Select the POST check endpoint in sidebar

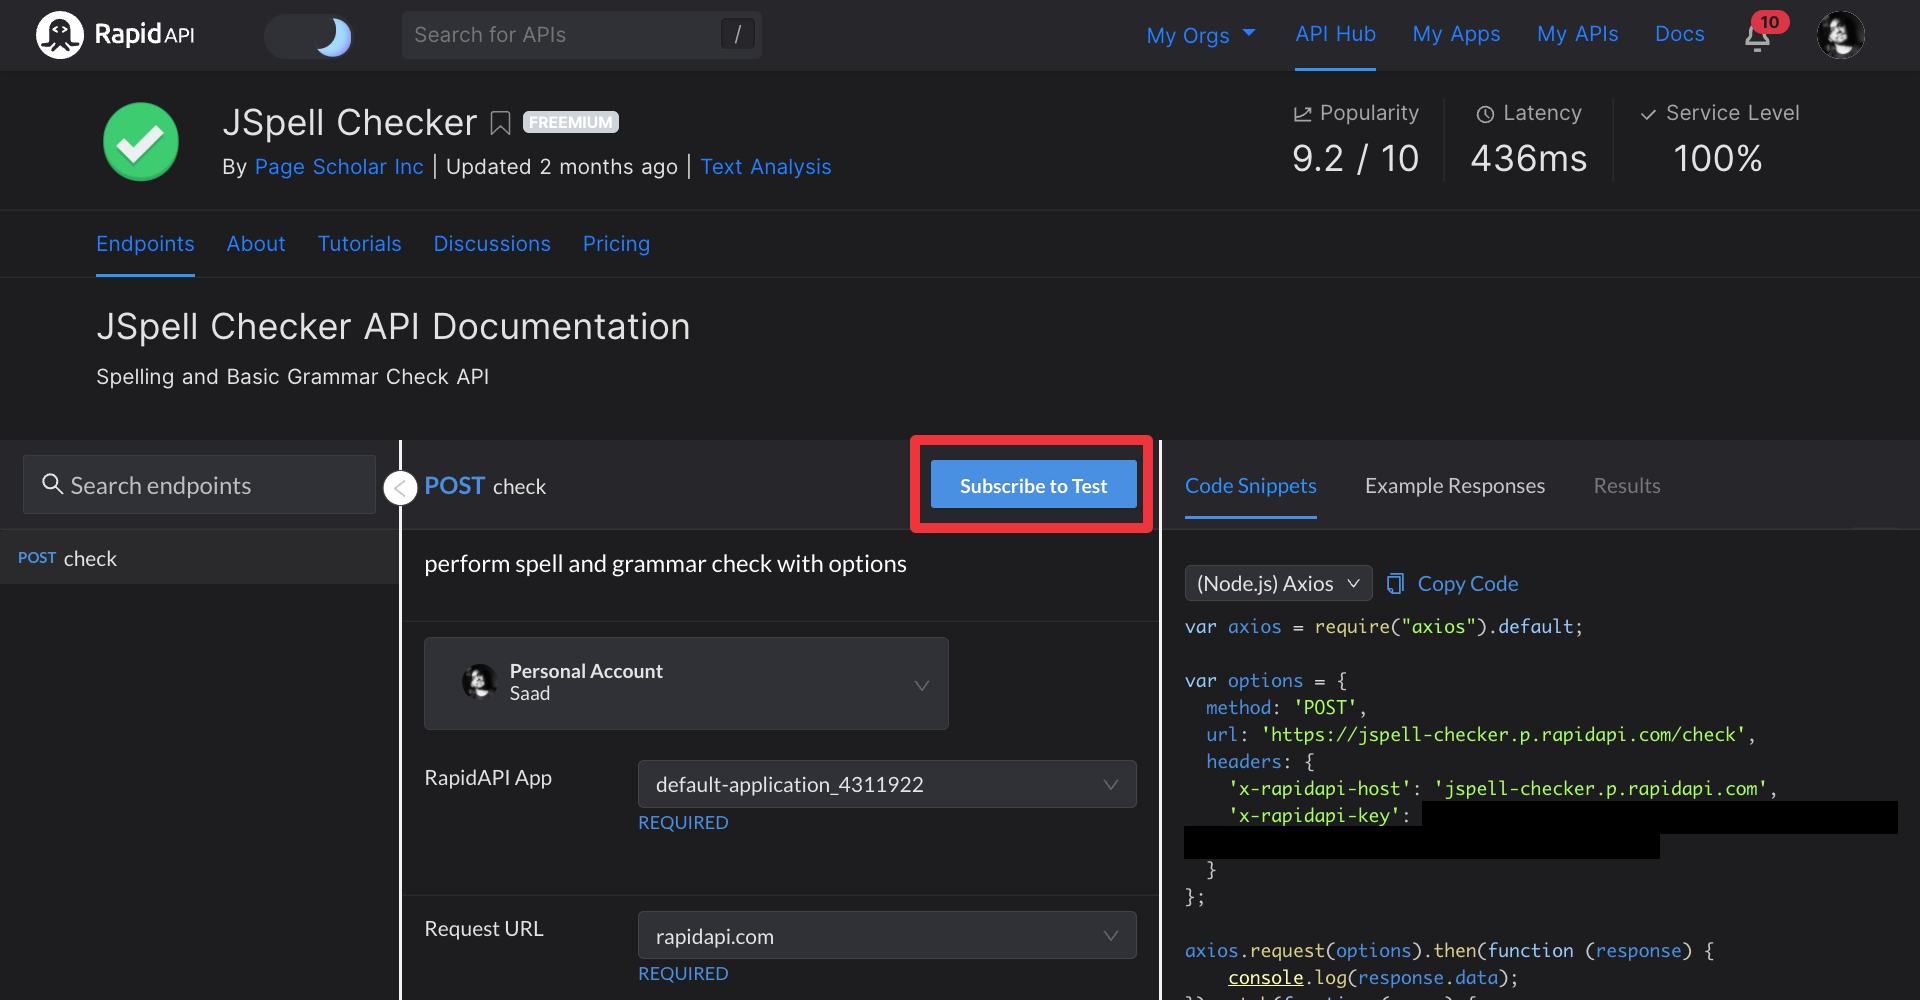[x=199, y=558]
